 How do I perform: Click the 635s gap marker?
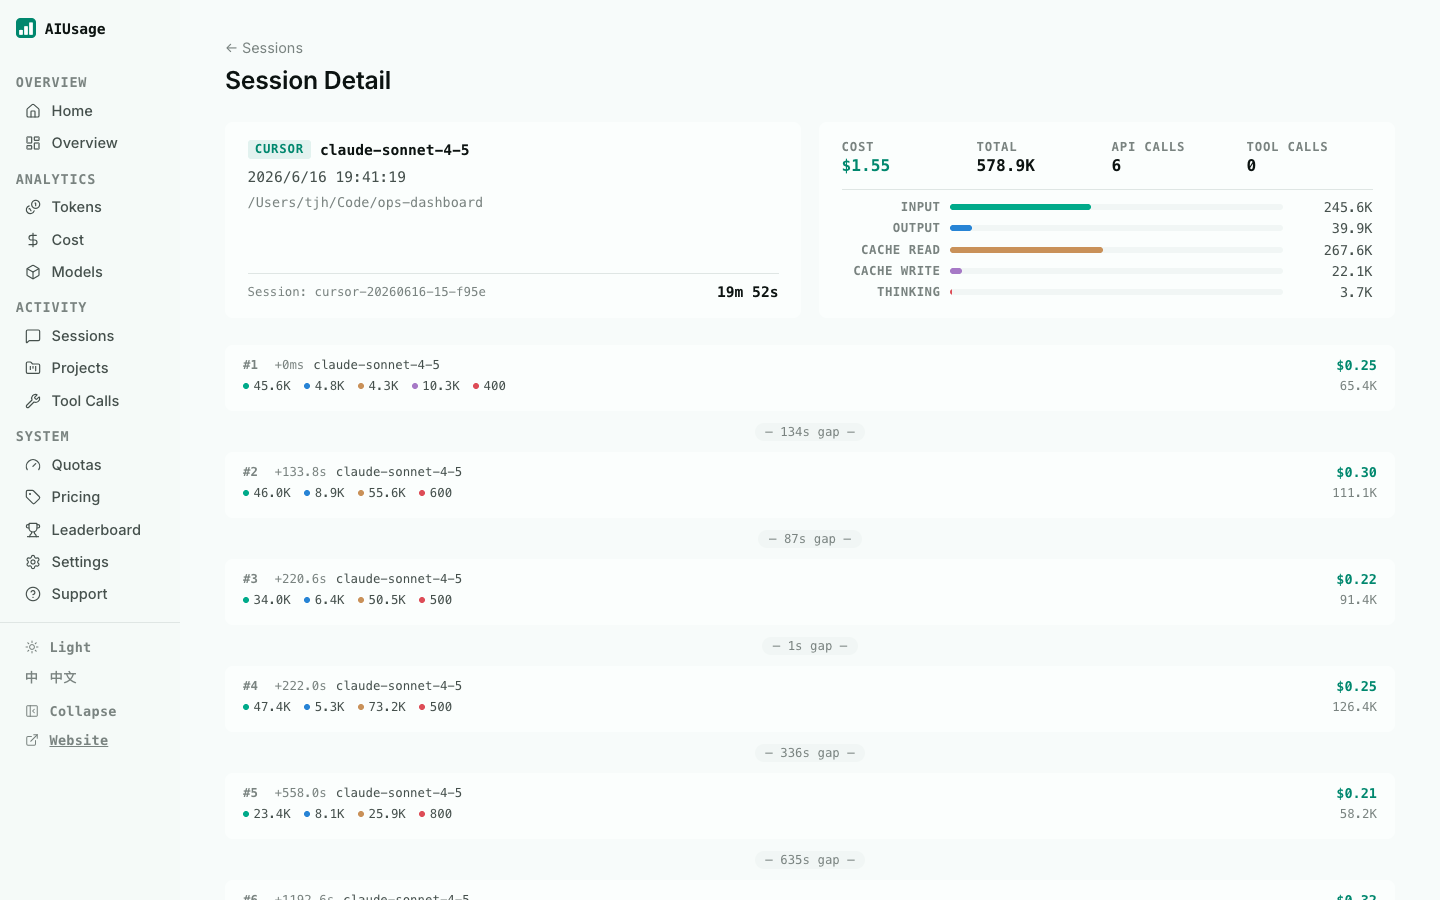810,860
